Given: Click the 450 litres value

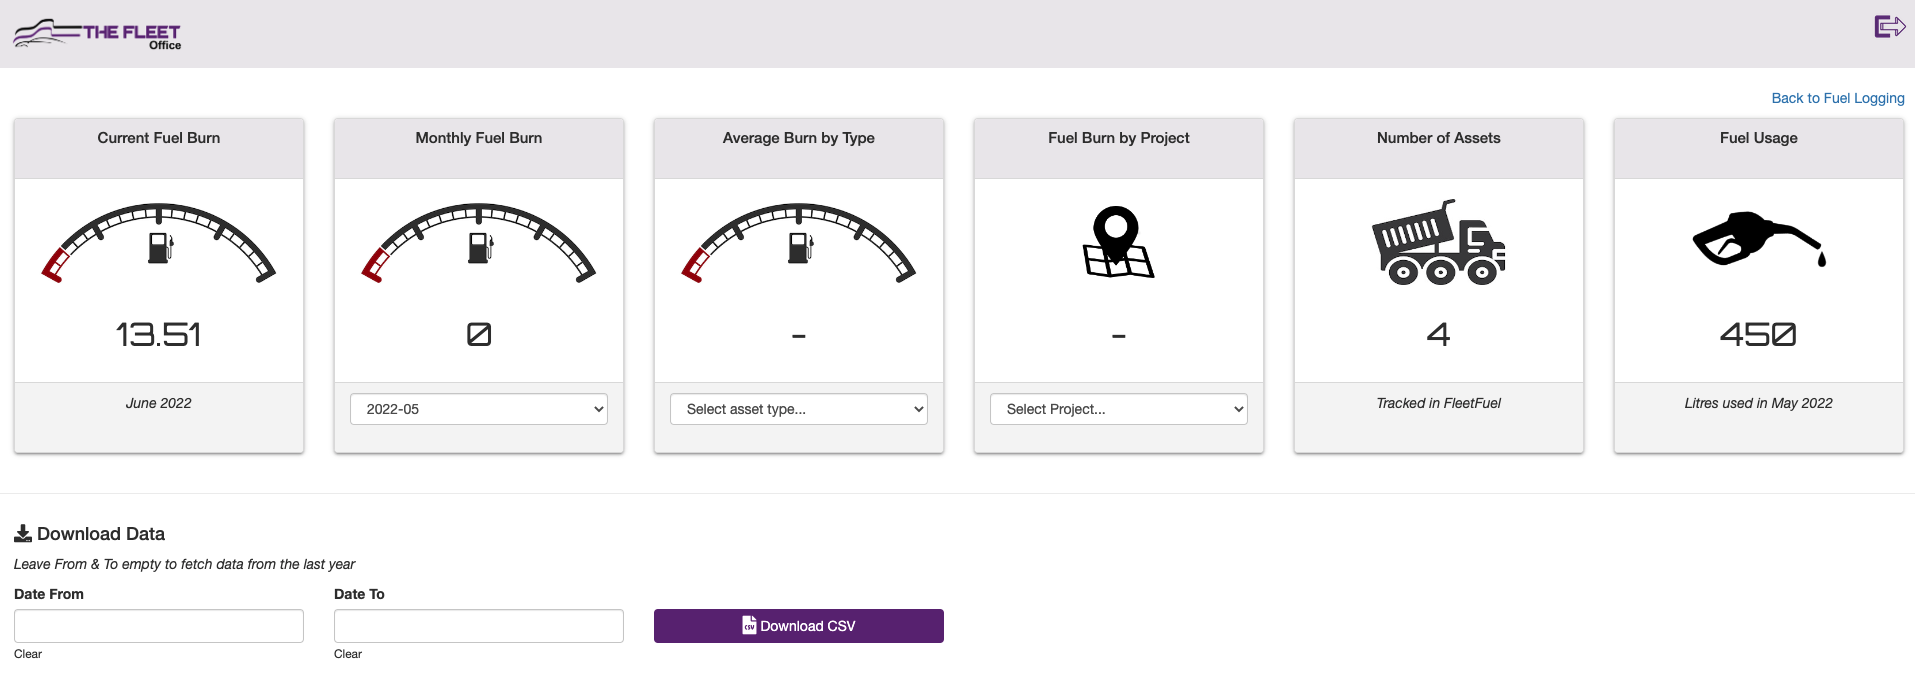Looking at the screenshot, I should (1758, 334).
